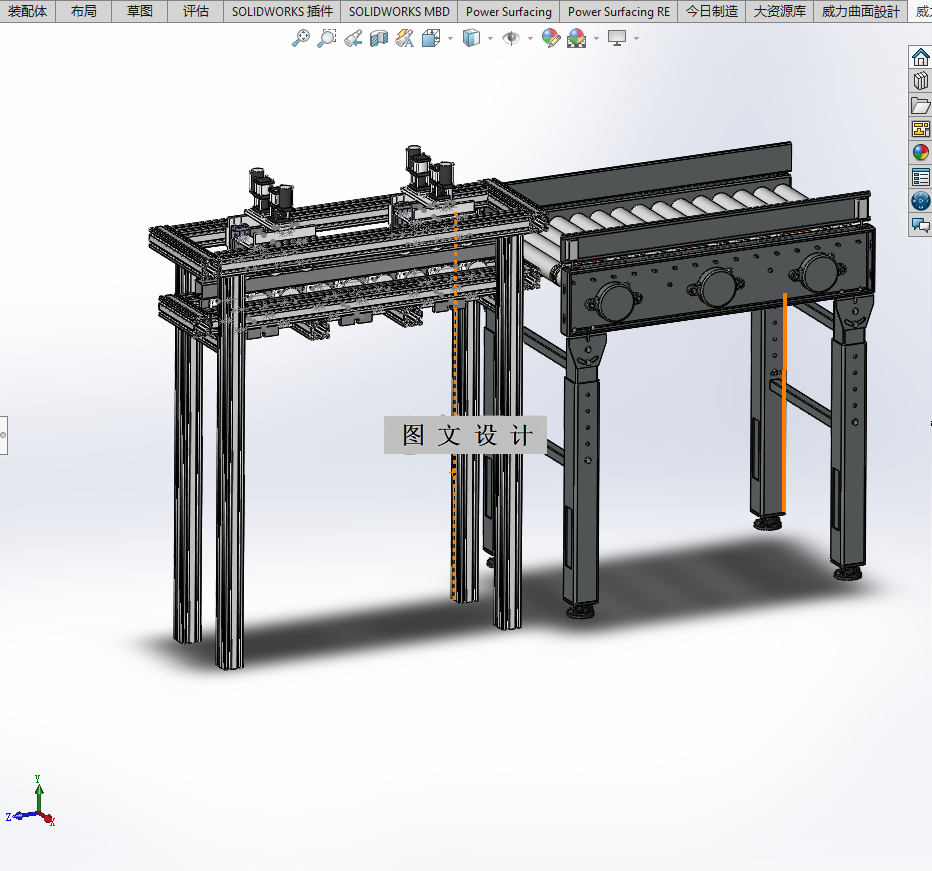Expand the View Settings dropdown arrow
The height and width of the screenshot is (871, 932).
point(637,39)
